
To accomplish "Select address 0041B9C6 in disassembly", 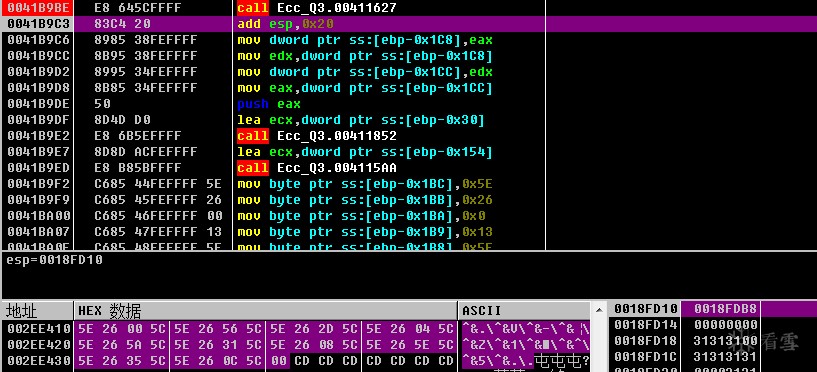I will (38, 40).
